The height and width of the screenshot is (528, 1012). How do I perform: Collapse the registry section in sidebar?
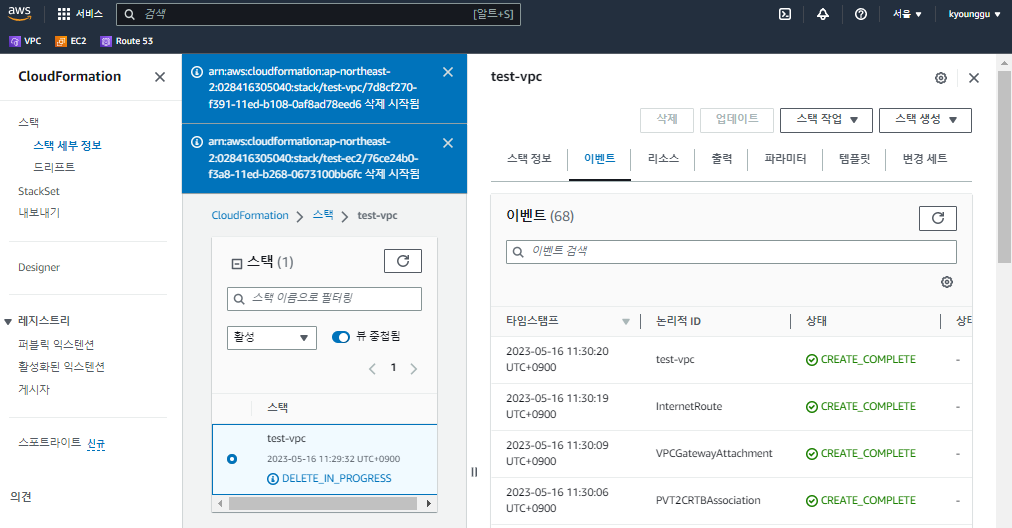(x=8, y=321)
